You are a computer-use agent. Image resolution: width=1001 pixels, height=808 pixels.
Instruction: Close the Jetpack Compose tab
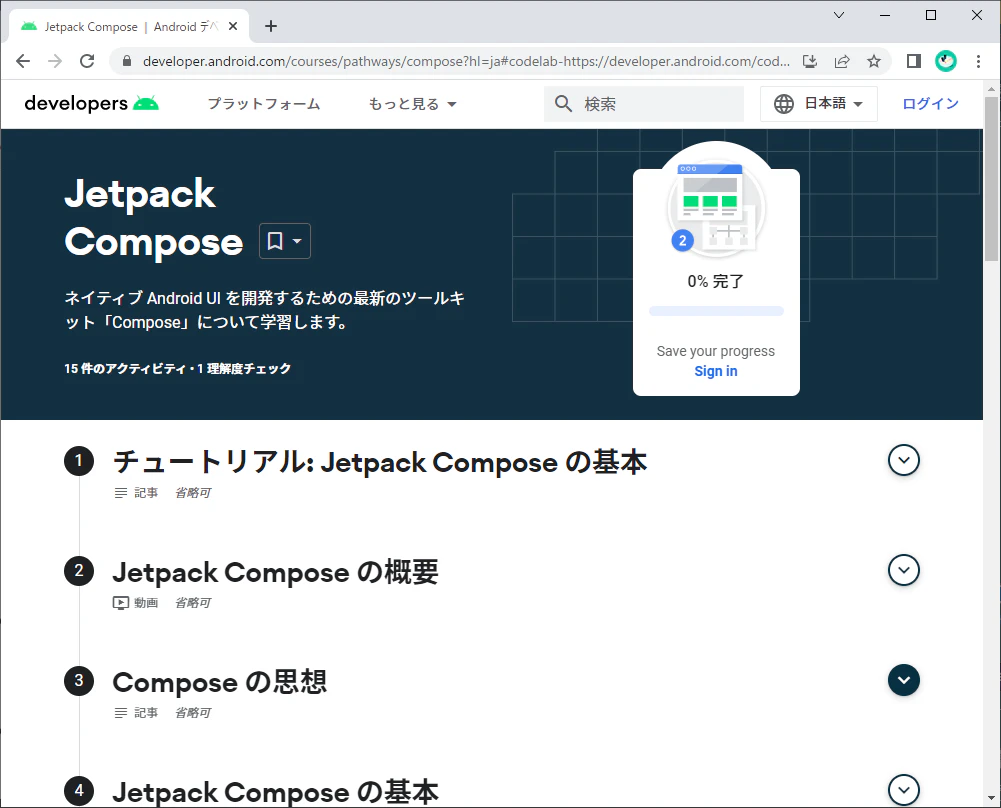[233, 26]
